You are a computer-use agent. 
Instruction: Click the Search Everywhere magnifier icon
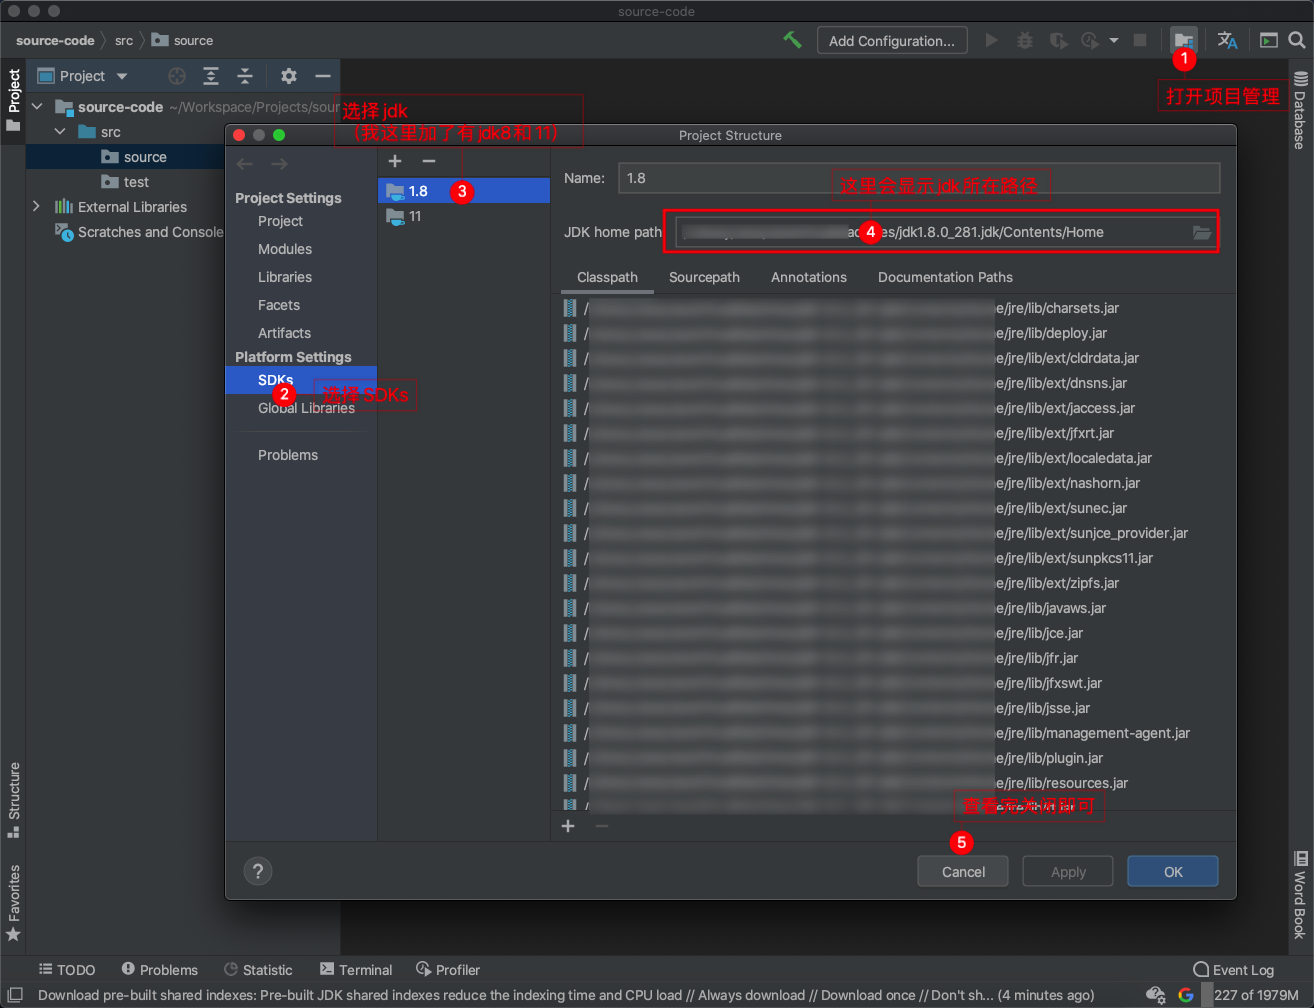pyautogui.click(x=1297, y=40)
